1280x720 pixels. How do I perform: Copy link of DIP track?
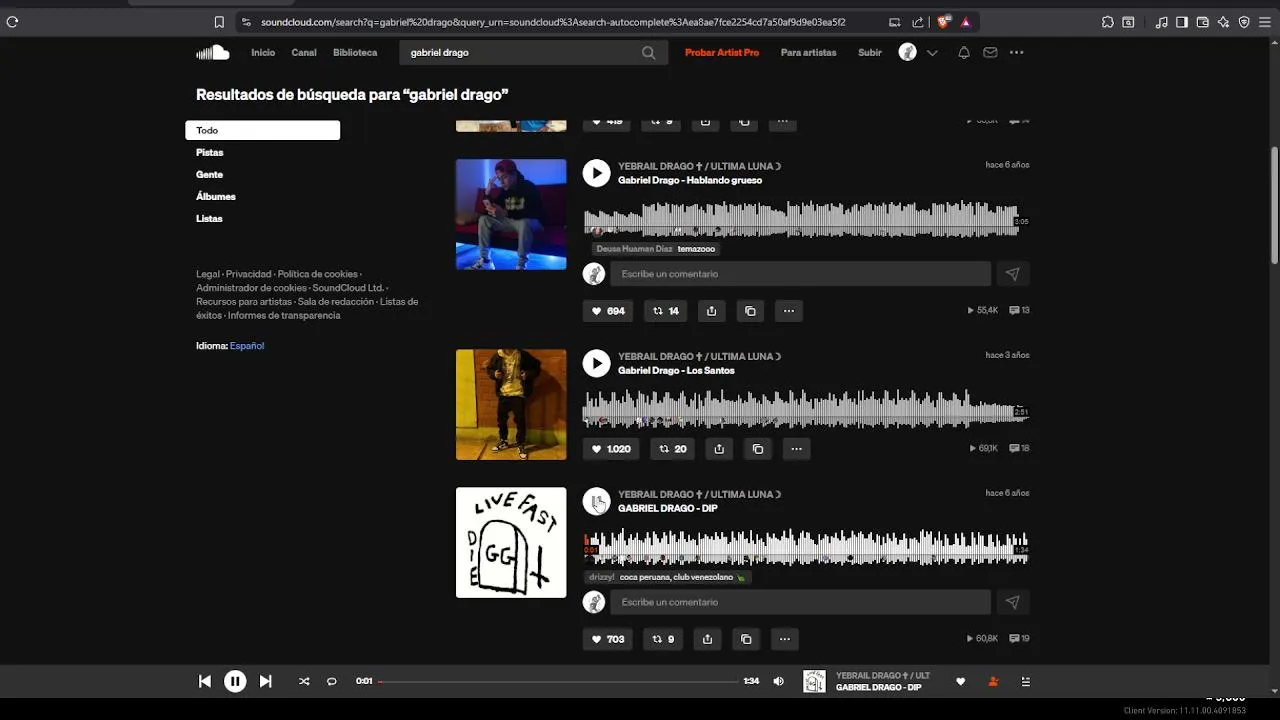pos(746,639)
